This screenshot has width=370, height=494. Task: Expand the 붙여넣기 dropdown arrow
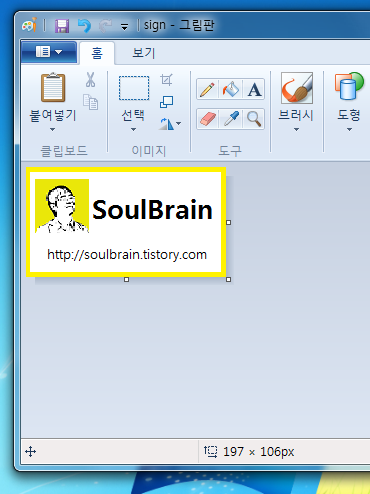point(52,129)
